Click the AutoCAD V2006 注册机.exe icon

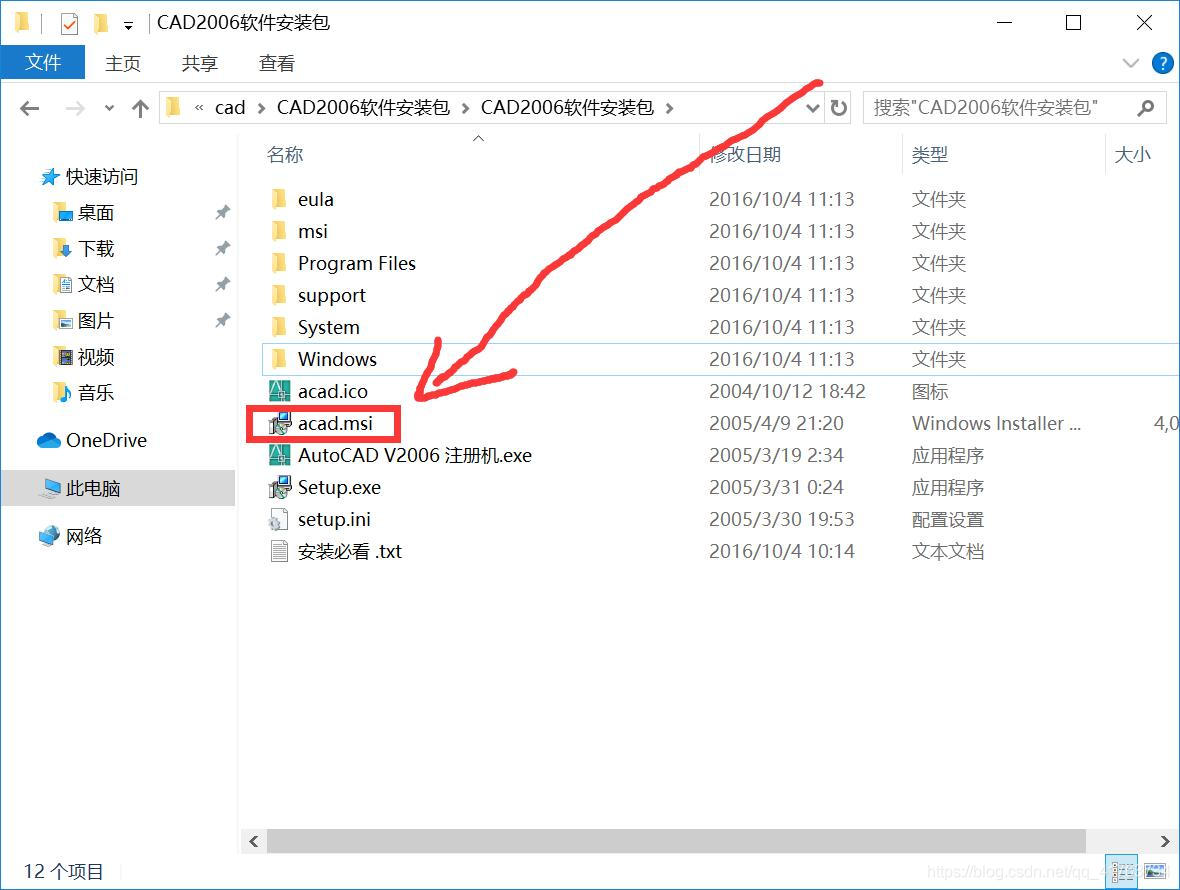(279, 455)
